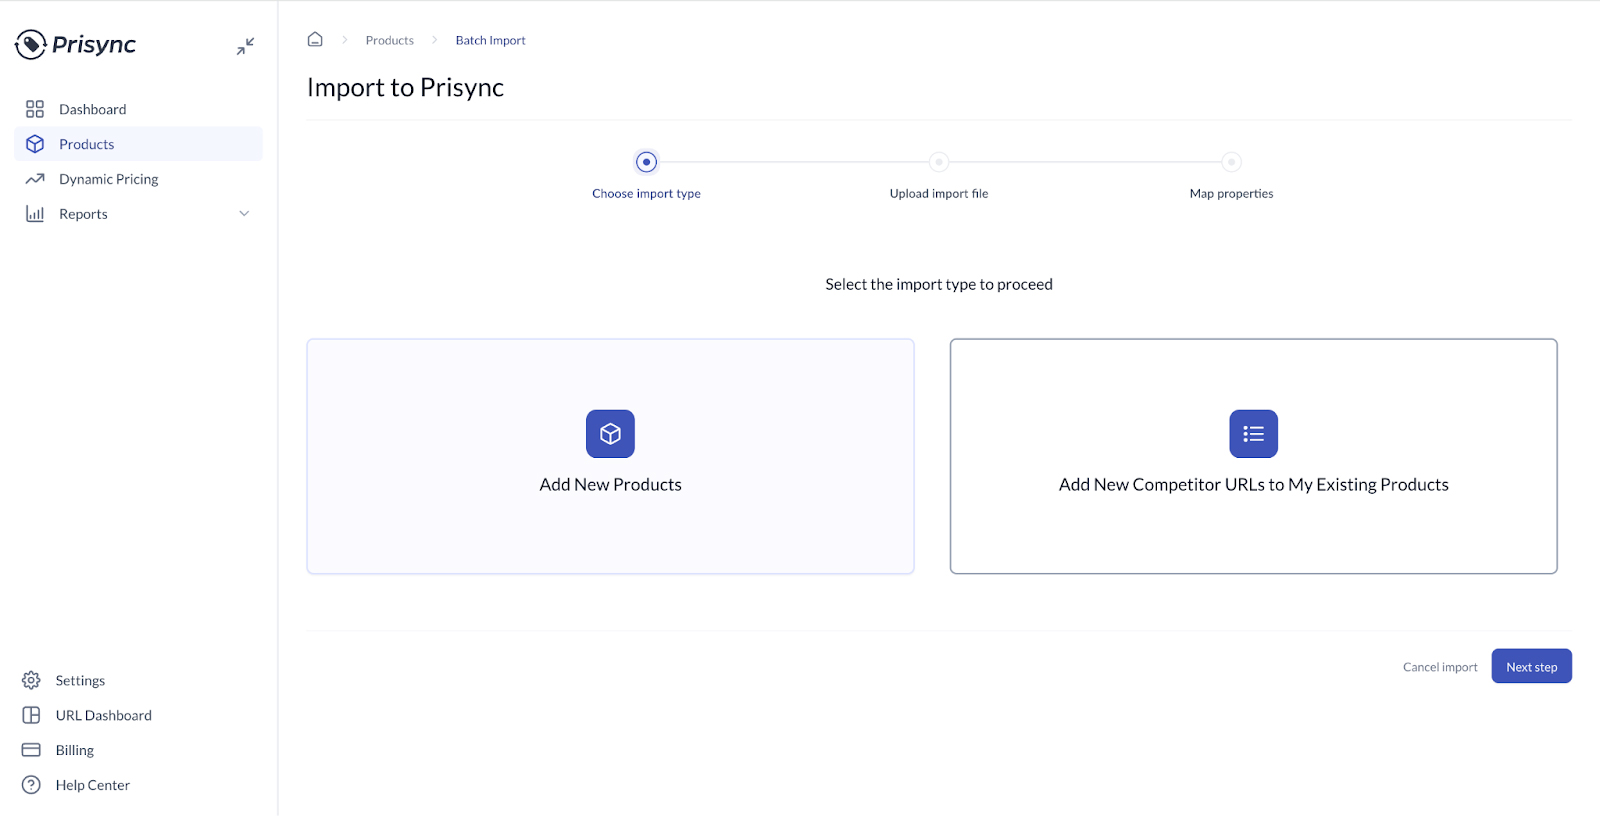Click the home breadcrumb icon

pyautogui.click(x=315, y=40)
